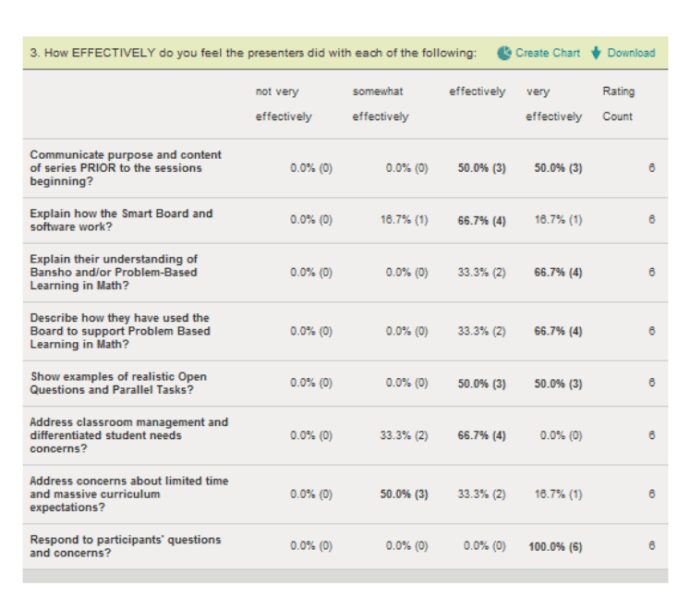Image resolution: width=690 pixels, height=598 pixels.
Task: Select the 'Respond to participants' questions' row label
Action: [x=126, y=546]
